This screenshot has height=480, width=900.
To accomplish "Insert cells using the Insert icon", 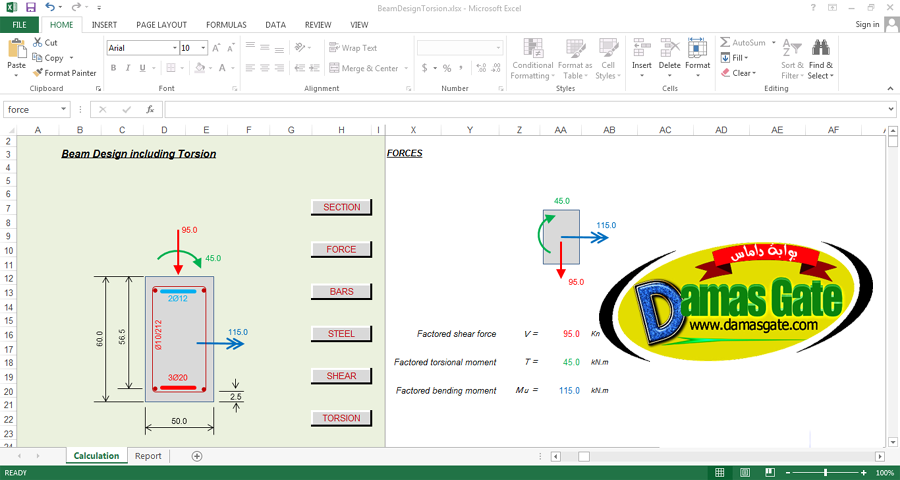I will (642, 47).
